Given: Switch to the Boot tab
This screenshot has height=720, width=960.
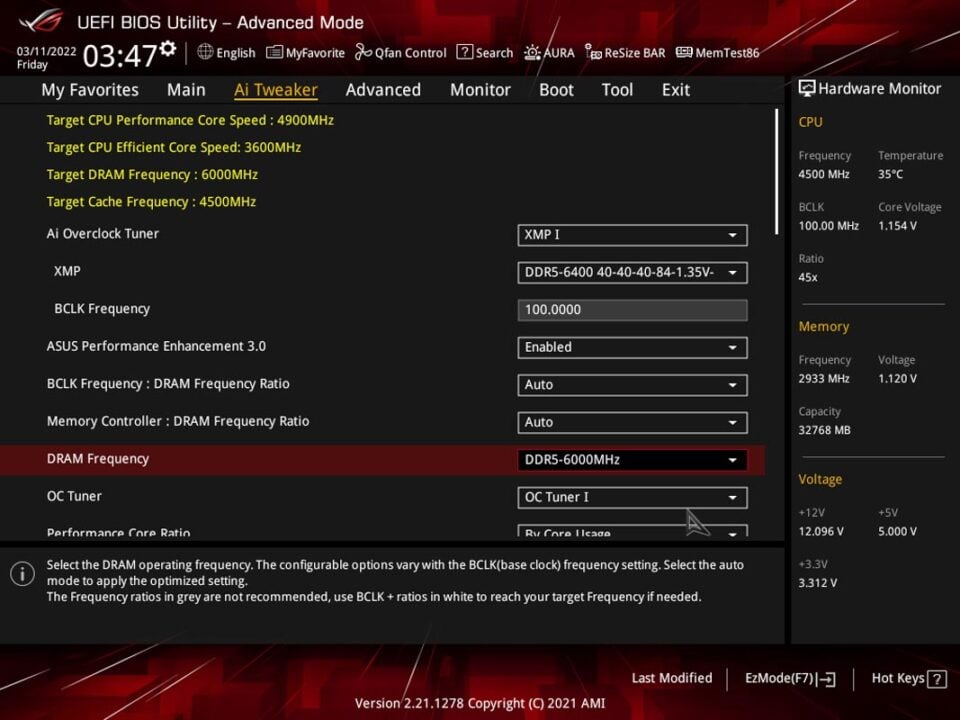Looking at the screenshot, I should [556, 90].
